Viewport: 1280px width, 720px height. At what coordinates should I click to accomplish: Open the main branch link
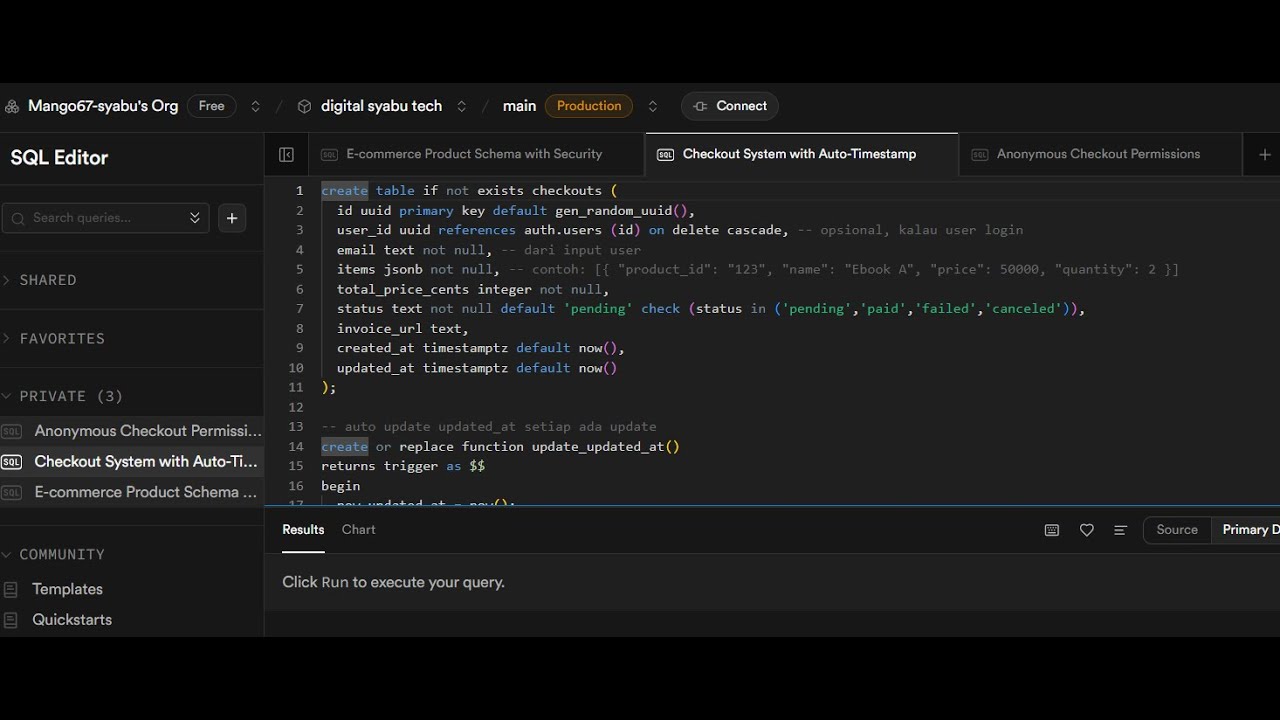click(519, 106)
